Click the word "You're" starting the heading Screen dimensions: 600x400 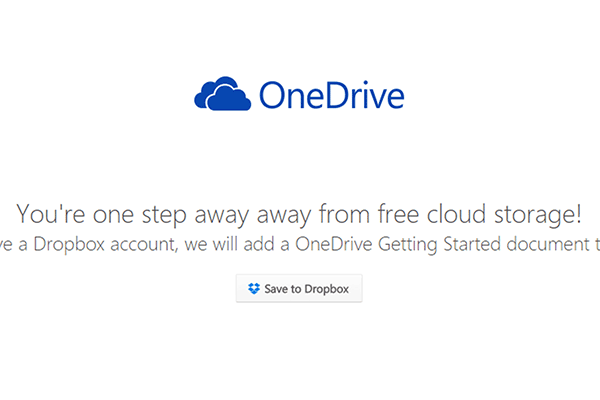pos(51,213)
